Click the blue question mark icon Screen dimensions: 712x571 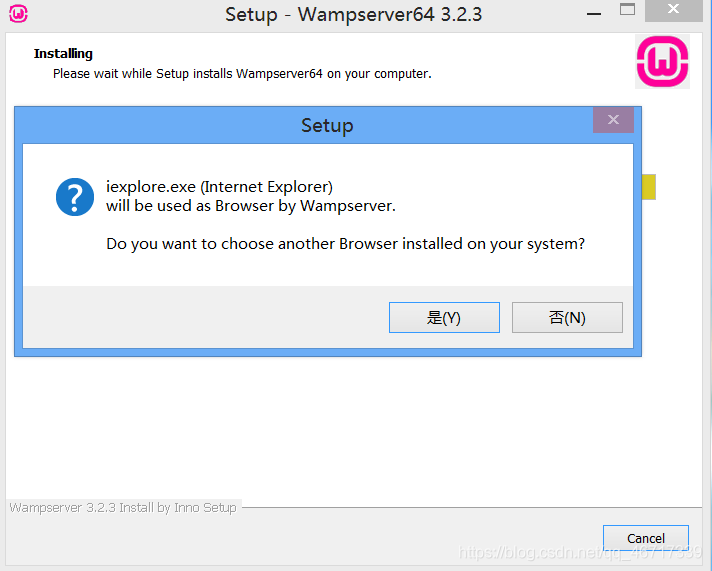click(x=75, y=197)
